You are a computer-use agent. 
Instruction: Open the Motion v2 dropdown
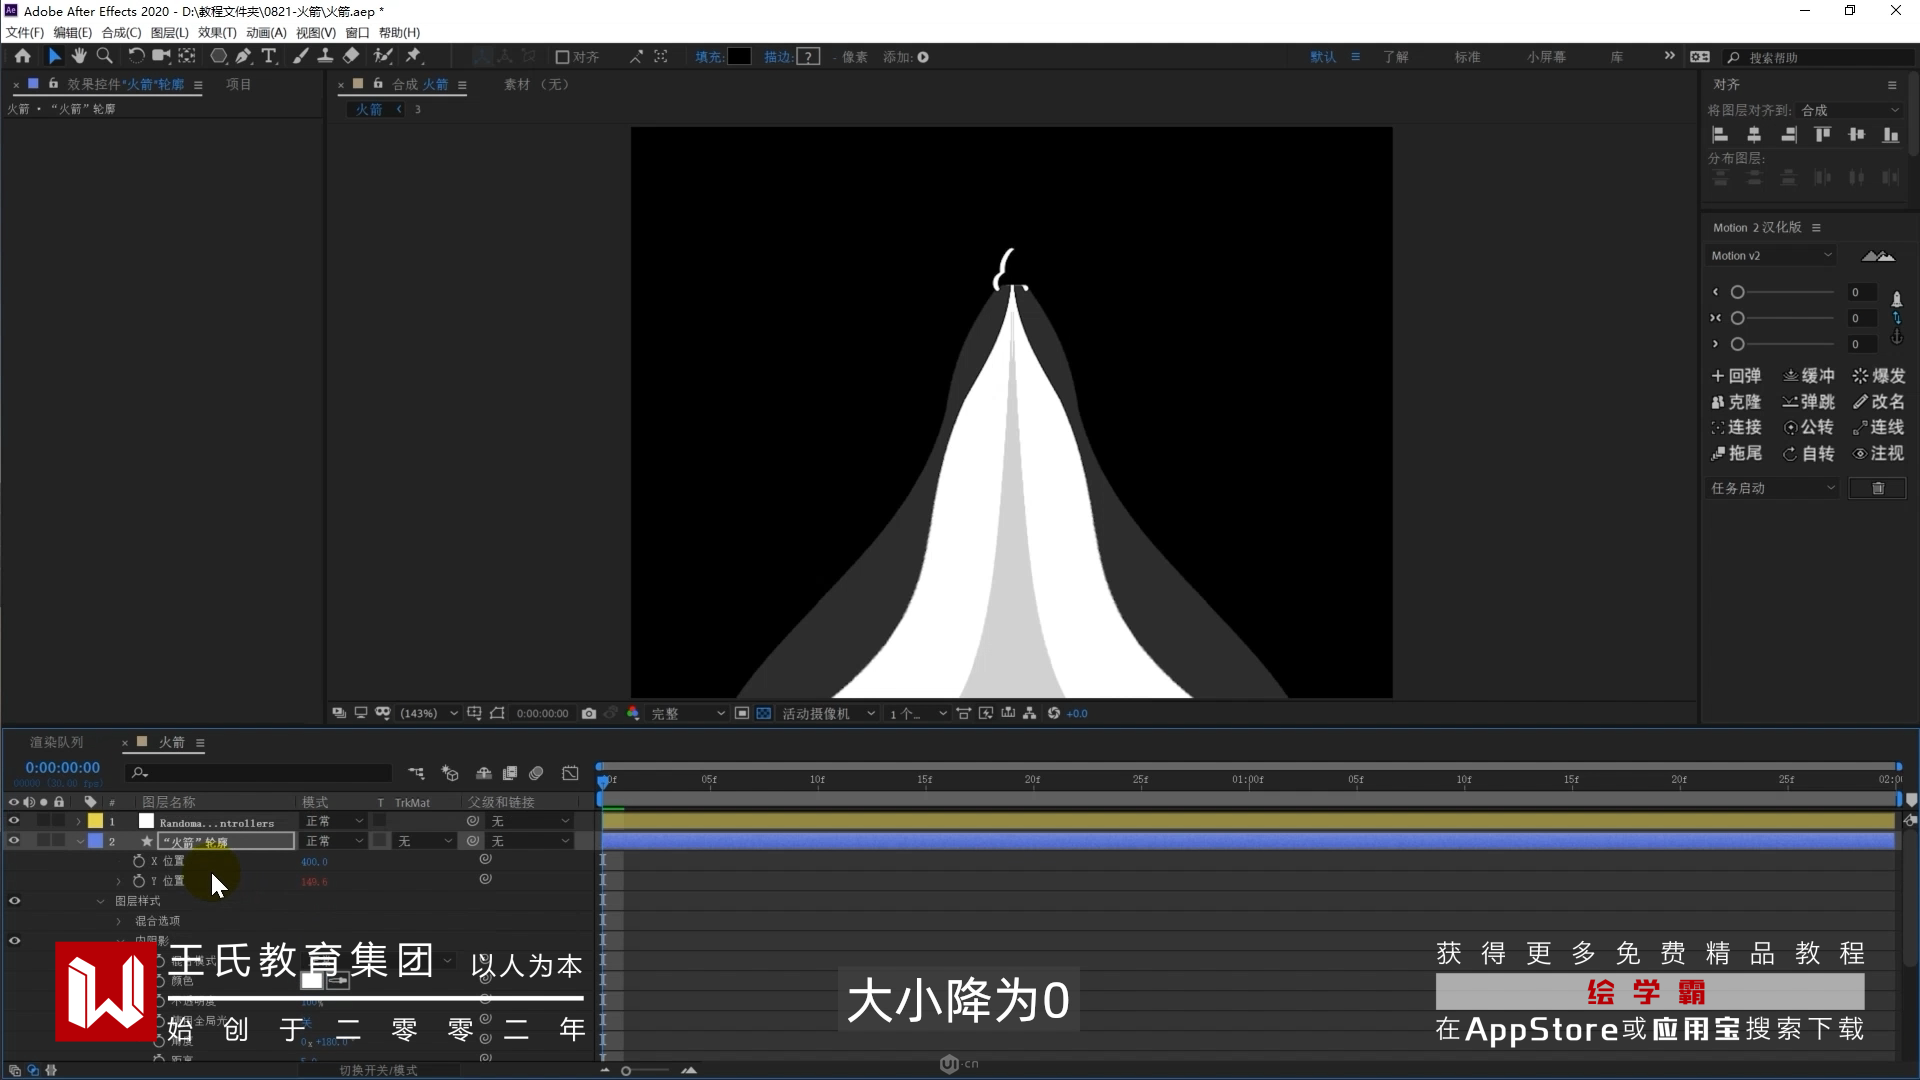click(x=1771, y=256)
